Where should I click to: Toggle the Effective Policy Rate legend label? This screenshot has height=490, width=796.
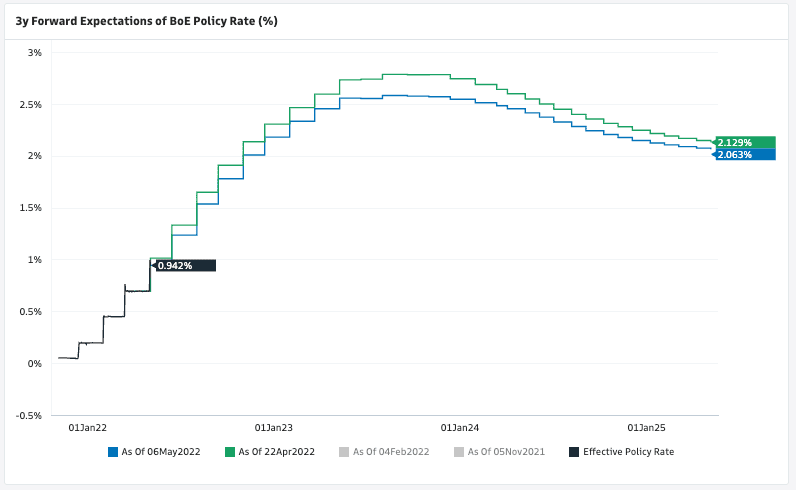(x=628, y=452)
